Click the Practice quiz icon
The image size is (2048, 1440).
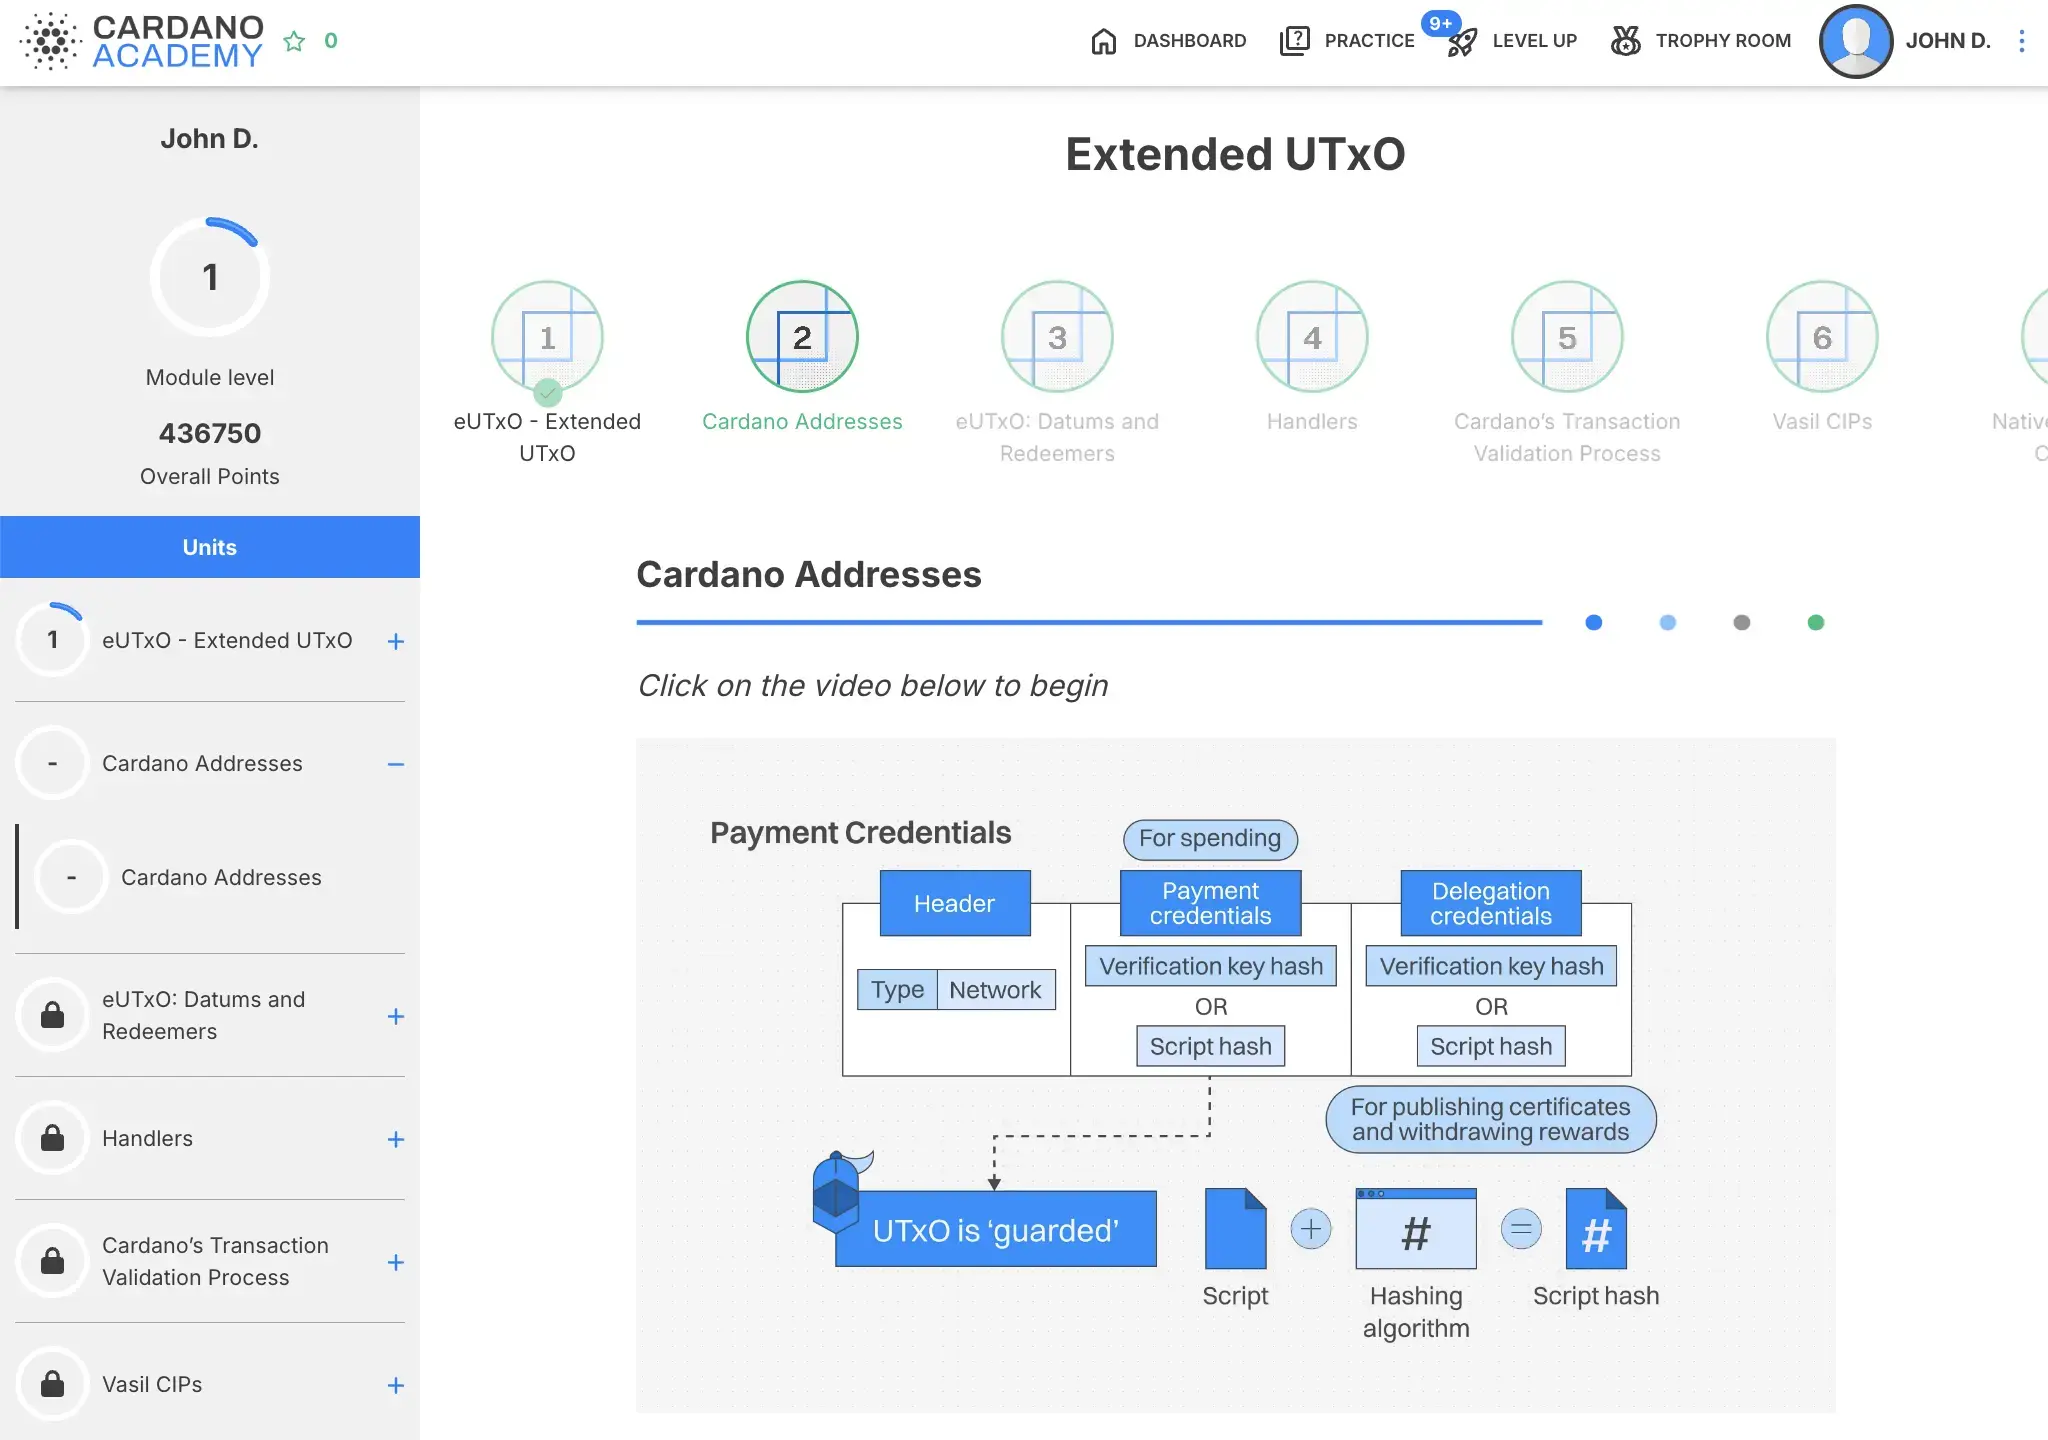1294,41
